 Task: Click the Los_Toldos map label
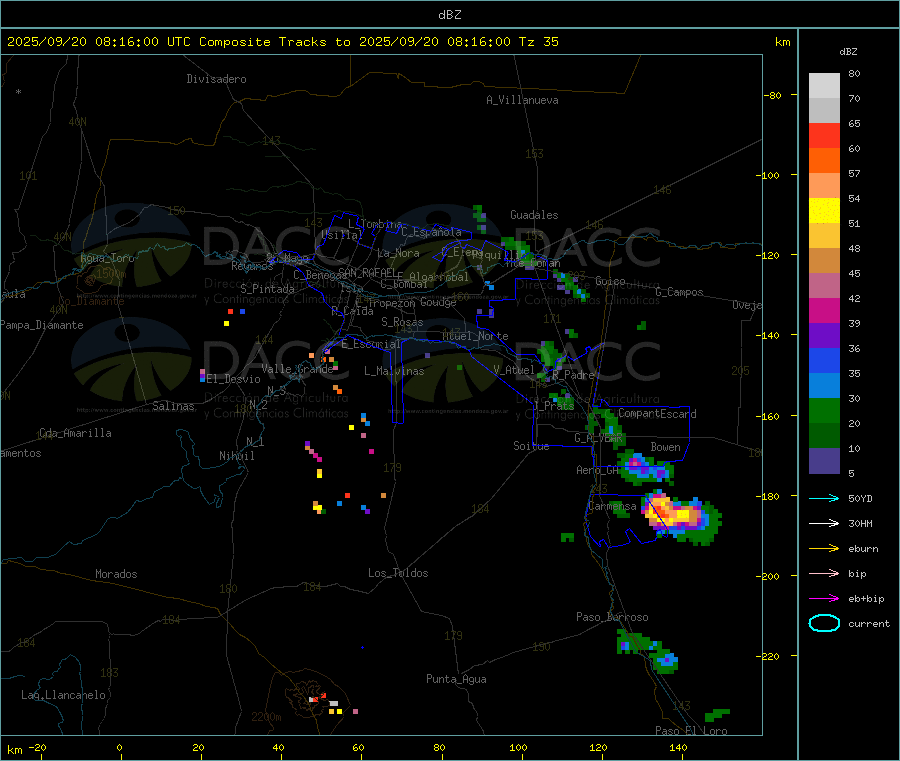398,573
